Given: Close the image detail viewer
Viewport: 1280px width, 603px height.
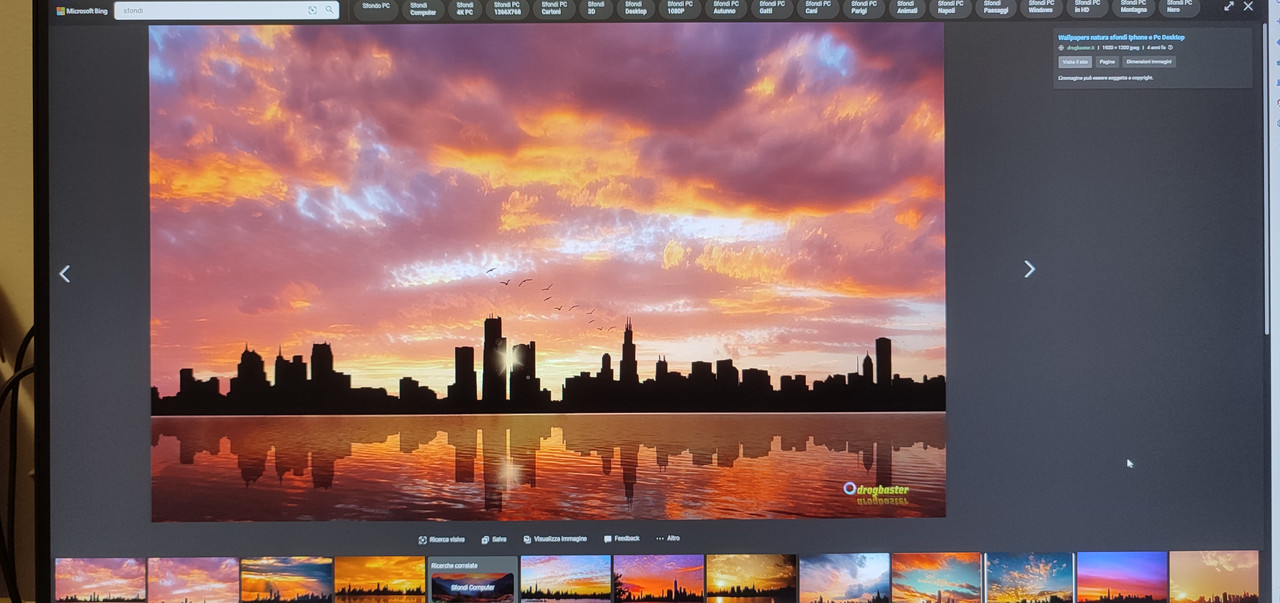Looking at the screenshot, I should coord(1248,6).
